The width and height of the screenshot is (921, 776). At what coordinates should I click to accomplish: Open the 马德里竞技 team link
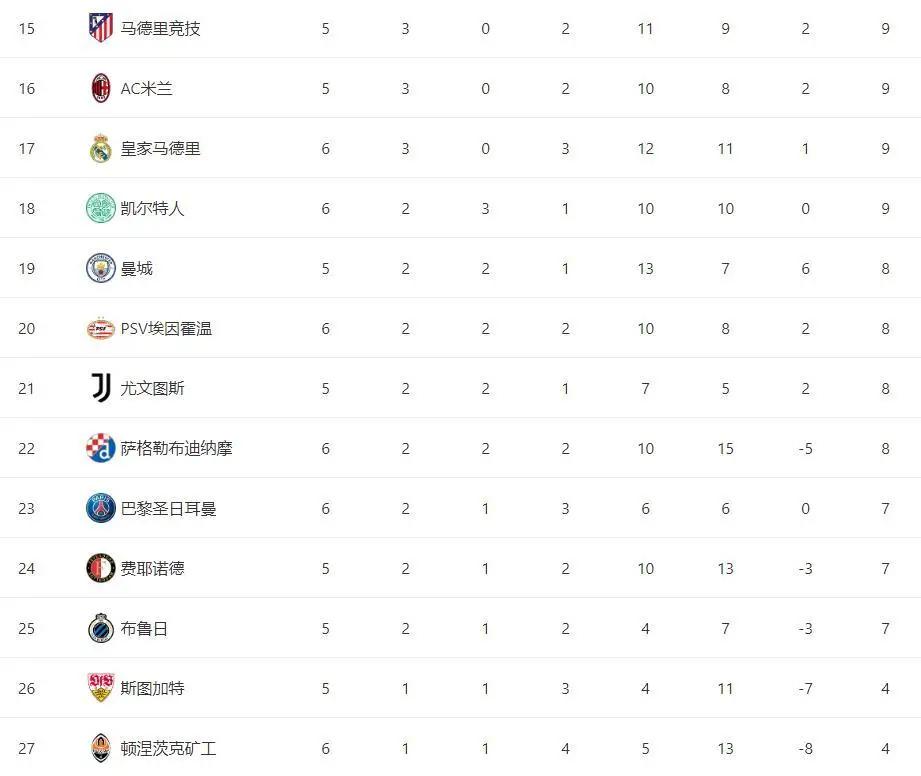(x=160, y=28)
